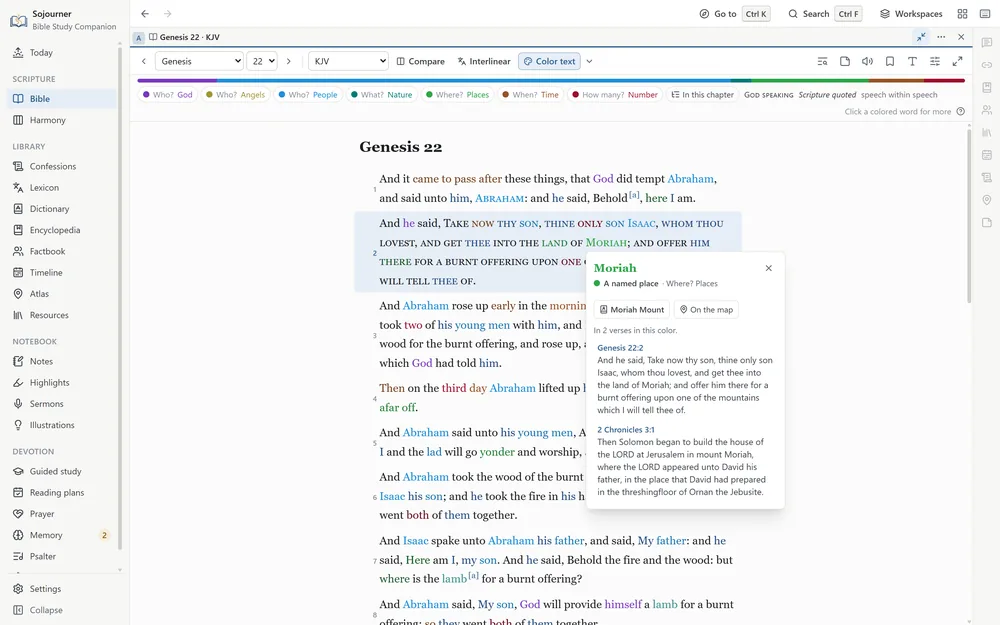
Task: Click the purple God segment of the color bar
Action: click(x=177, y=80)
